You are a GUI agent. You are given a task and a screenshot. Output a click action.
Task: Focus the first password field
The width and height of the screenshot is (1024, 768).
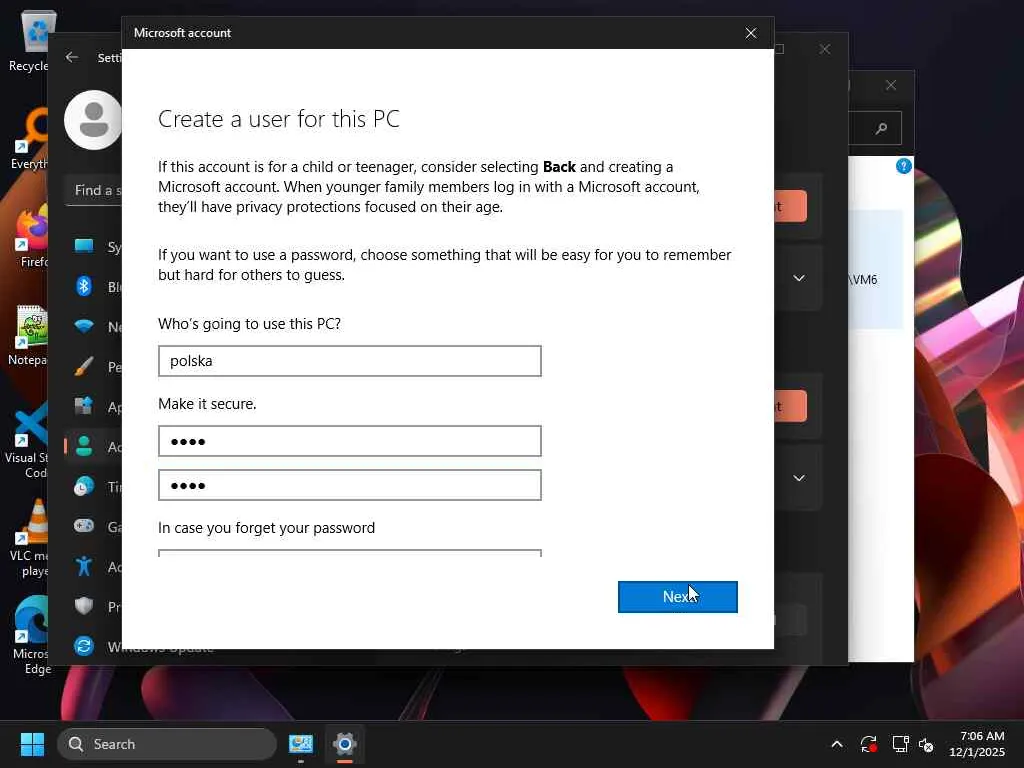pyautogui.click(x=349, y=441)
